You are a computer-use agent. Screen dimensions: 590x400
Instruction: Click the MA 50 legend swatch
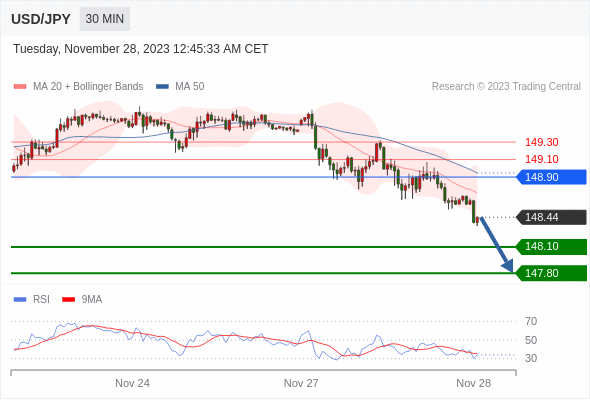(162, 87)
